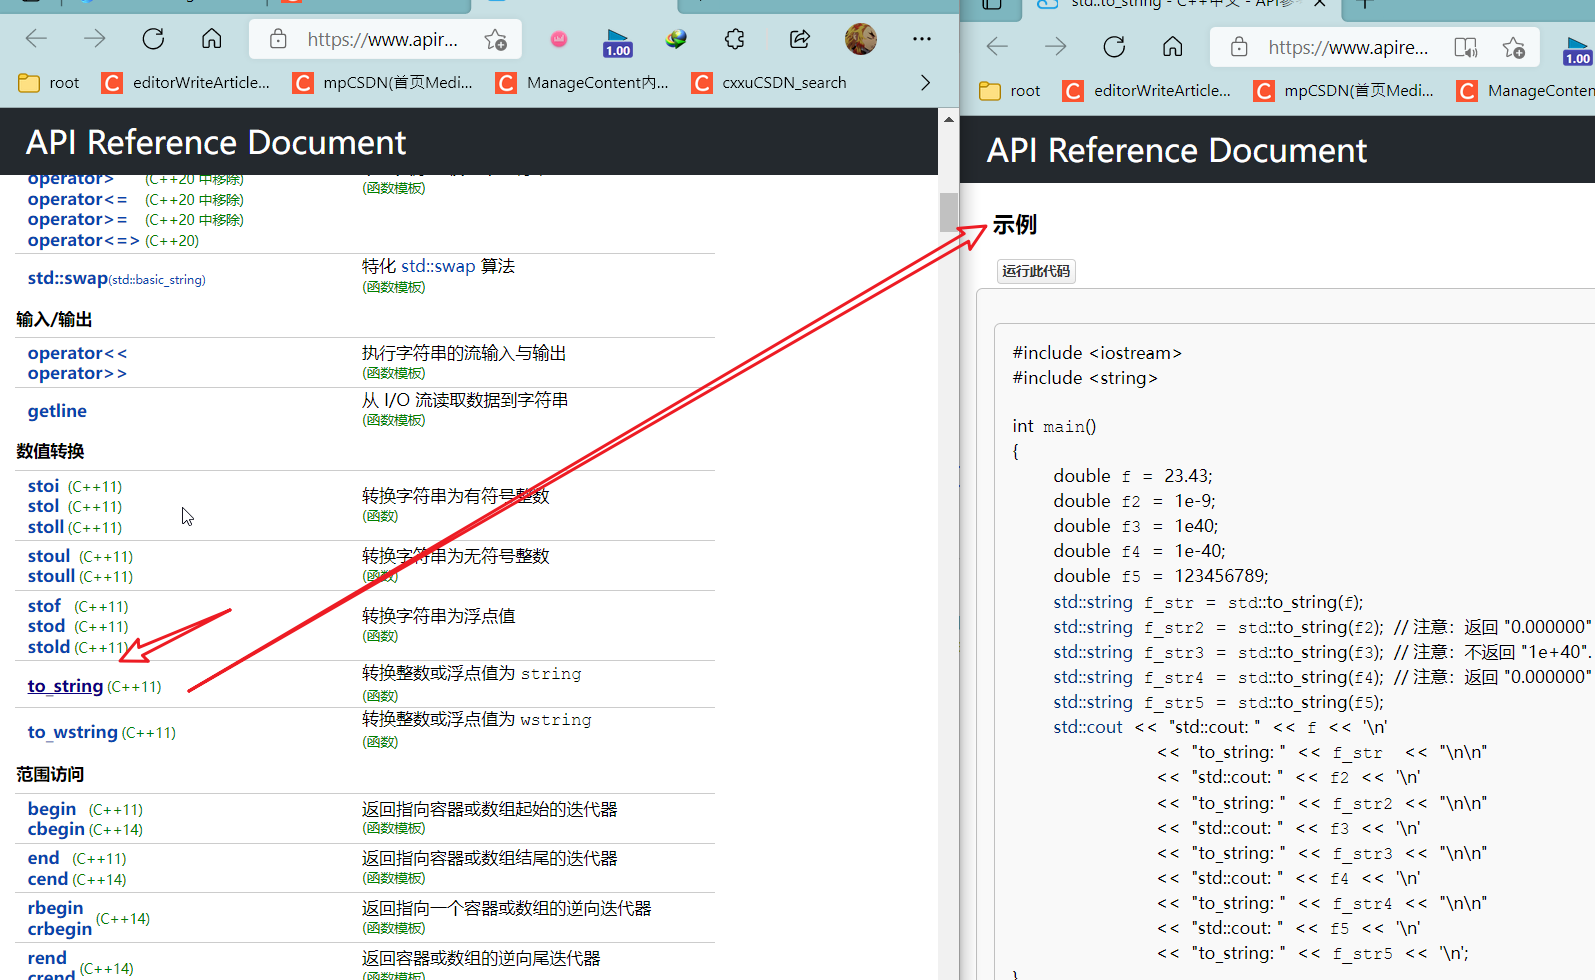This screenshot has height=980, width=1595.
Task: Open the stod link
Action: [x=46, y=626]
